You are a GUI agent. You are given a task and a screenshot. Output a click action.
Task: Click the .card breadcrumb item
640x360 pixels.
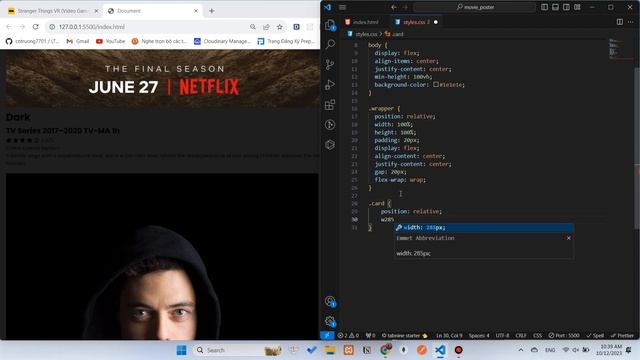(x=394, y=34)
